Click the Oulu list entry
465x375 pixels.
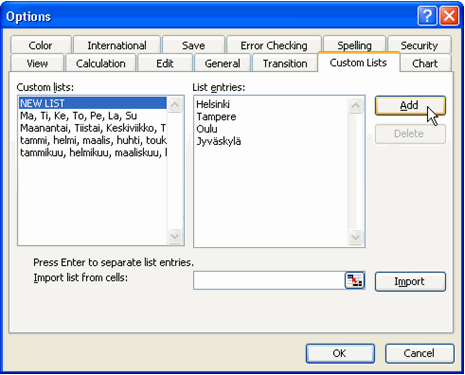pos(207,129)
